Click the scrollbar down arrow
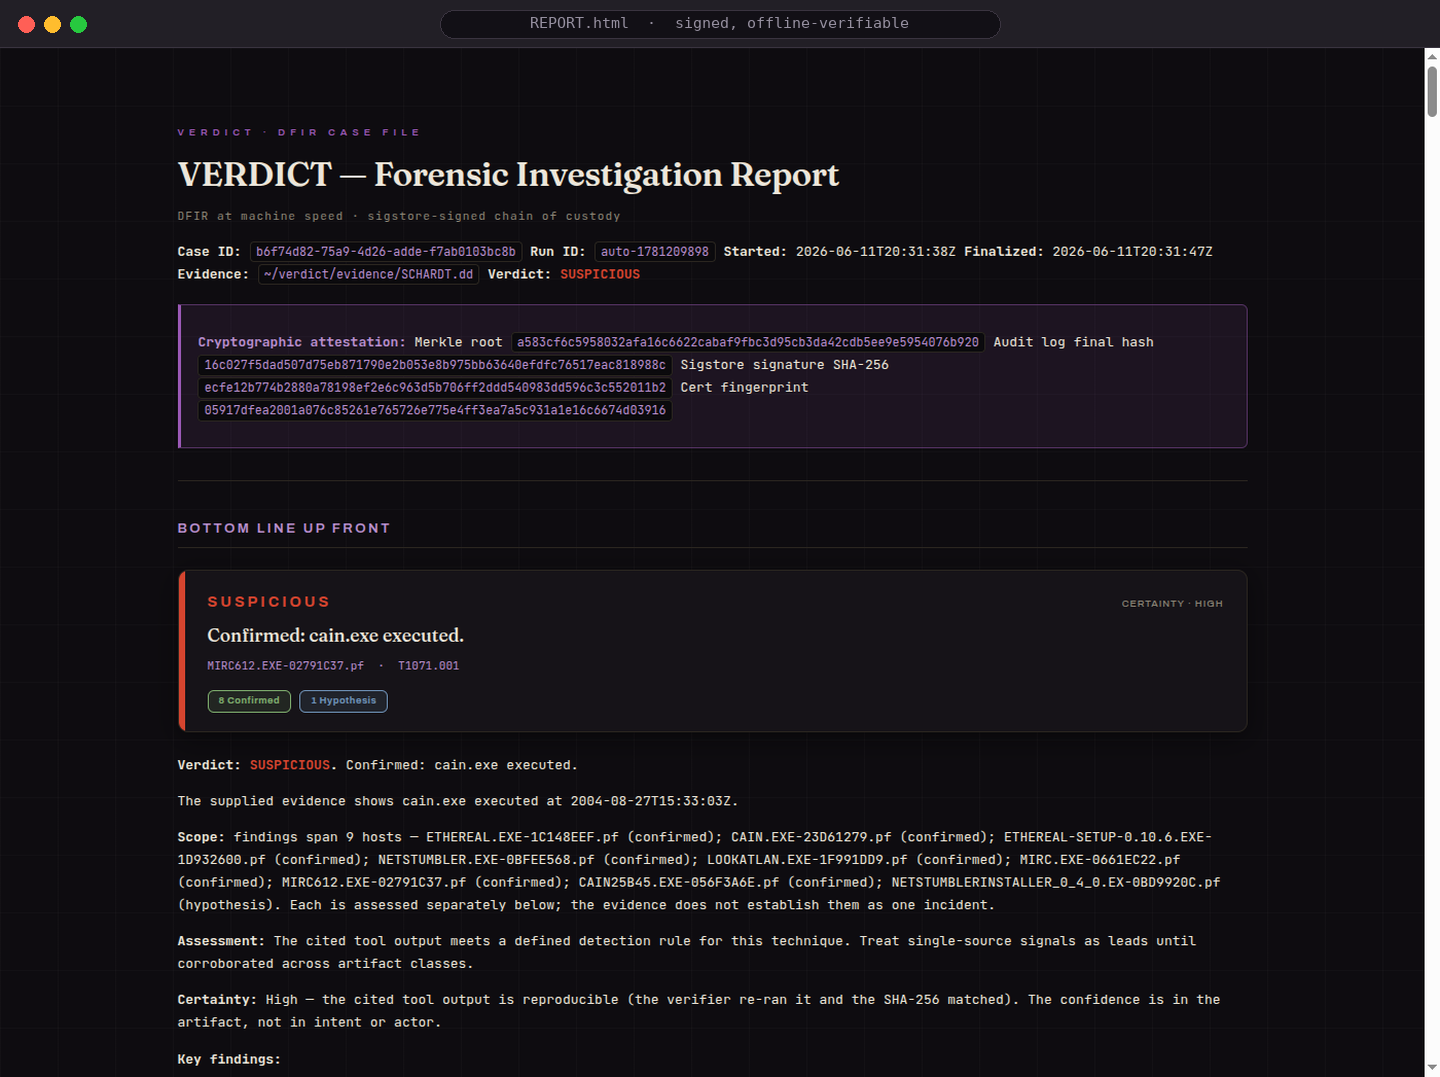1440x1077 pixels. click(1432, 1068)
